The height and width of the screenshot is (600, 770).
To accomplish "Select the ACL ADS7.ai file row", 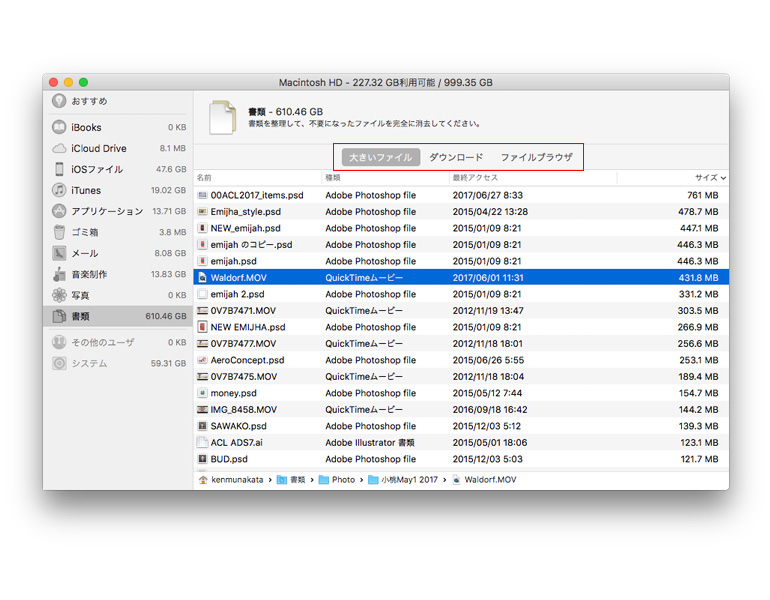I will [238, 443].
